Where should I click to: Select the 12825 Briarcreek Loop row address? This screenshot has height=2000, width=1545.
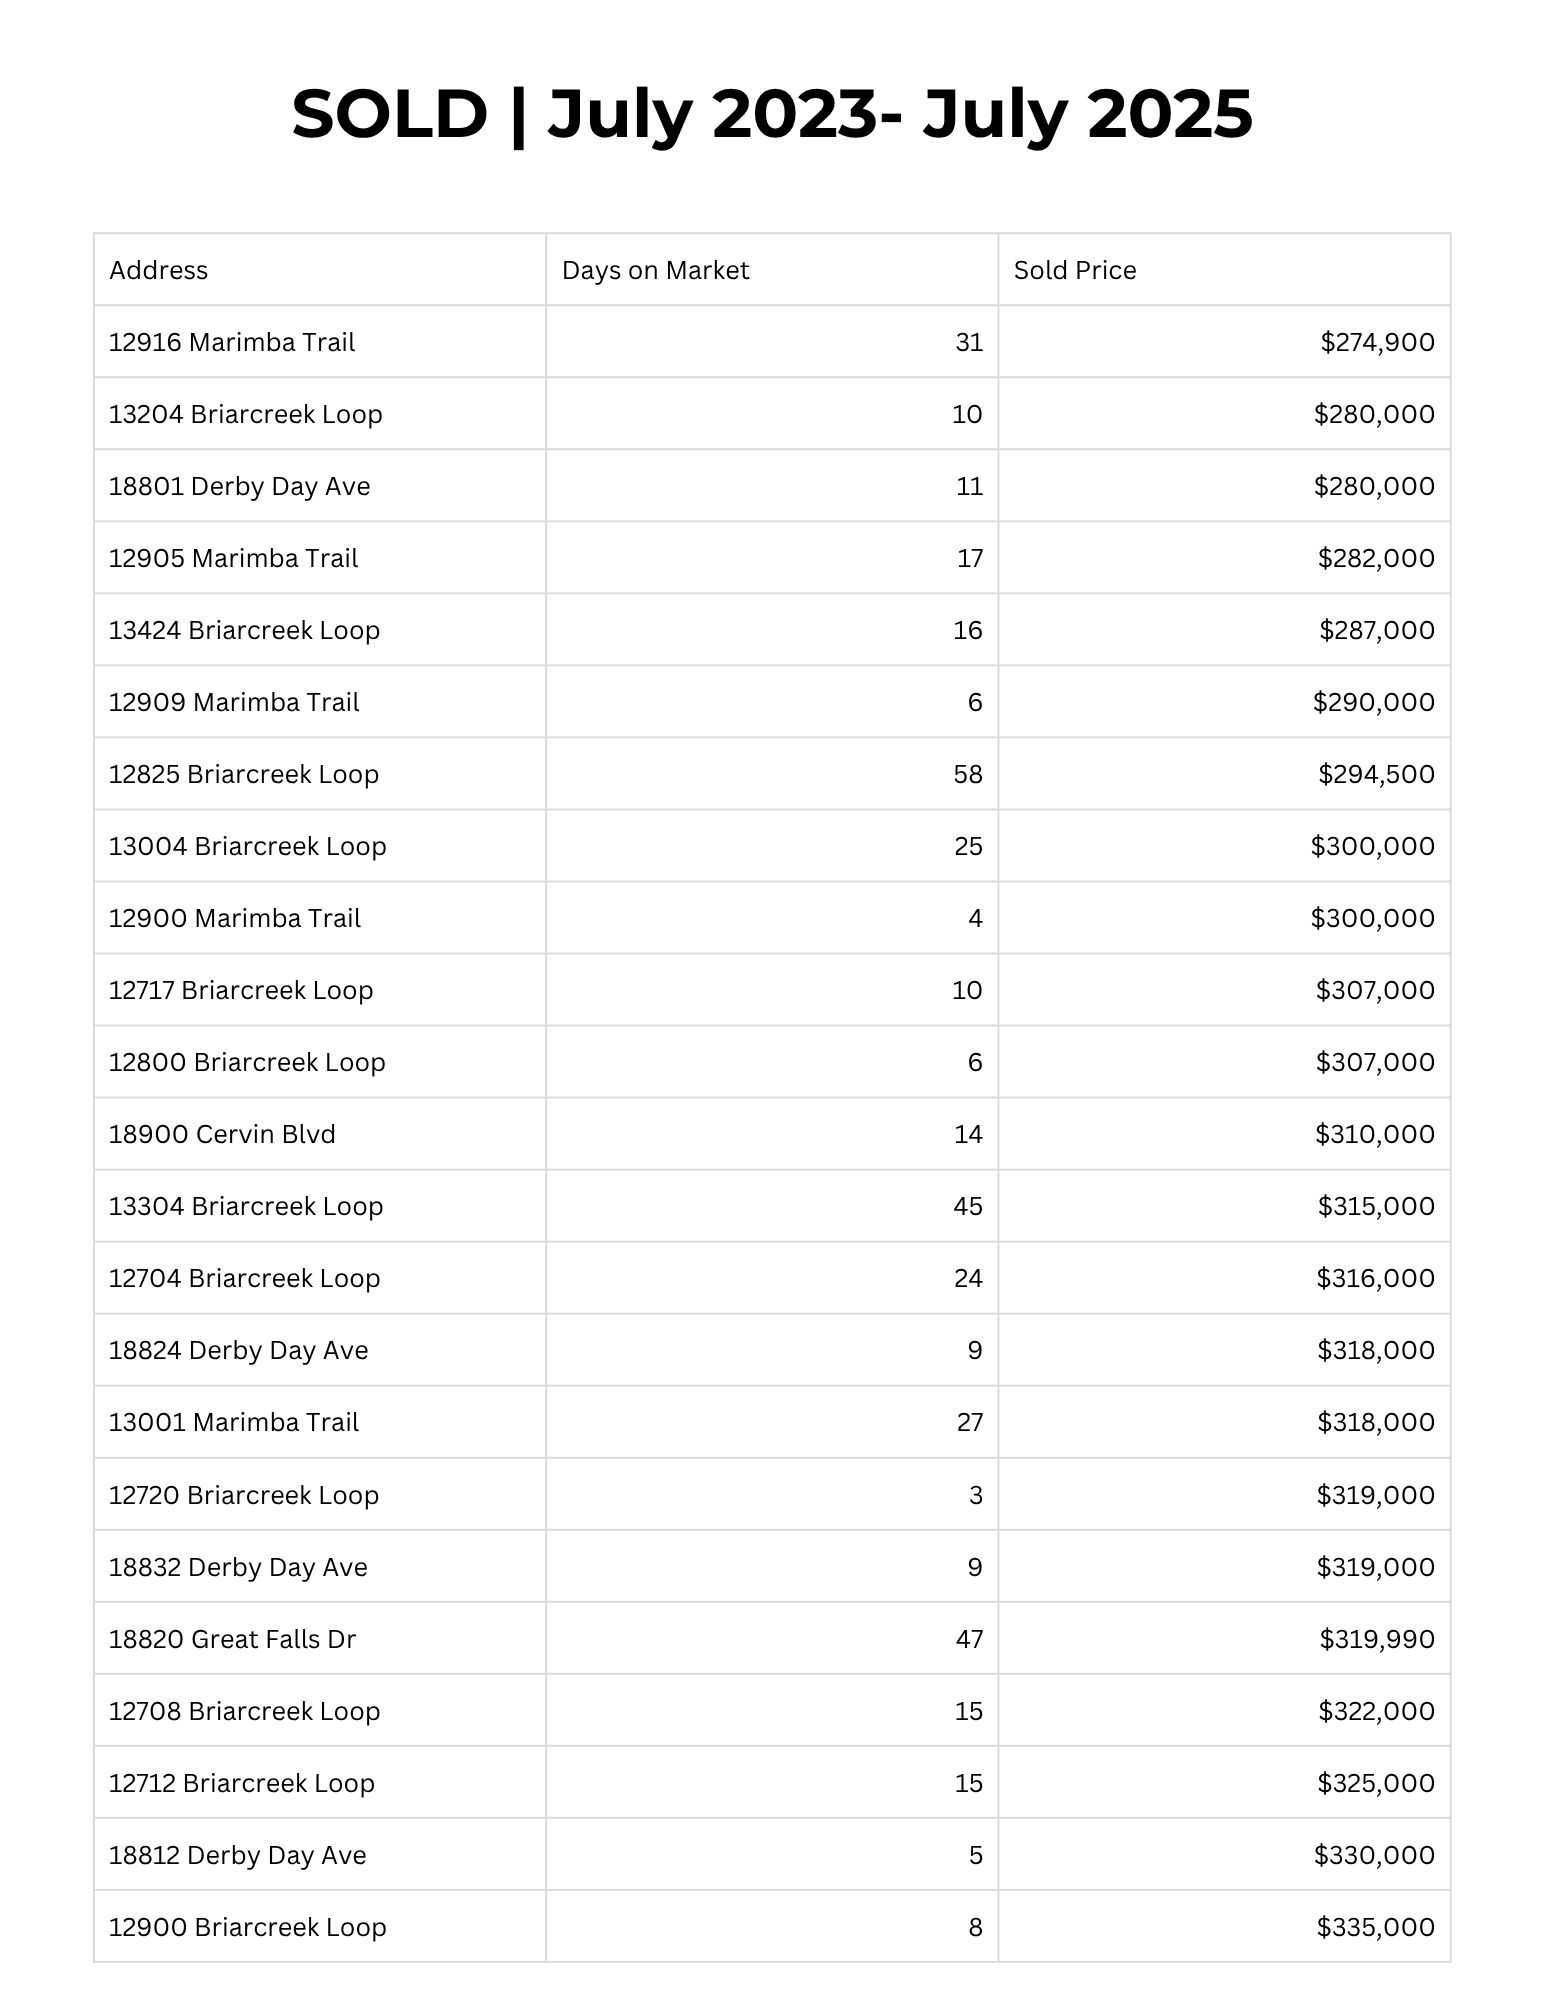[244, 774]
